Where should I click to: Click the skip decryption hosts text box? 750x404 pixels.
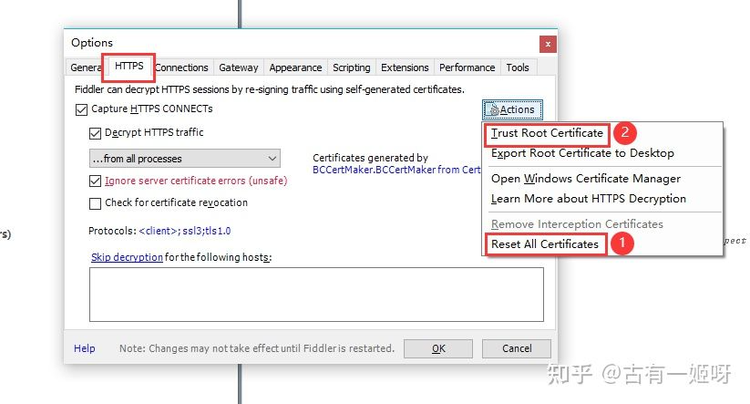pos(316,295)
